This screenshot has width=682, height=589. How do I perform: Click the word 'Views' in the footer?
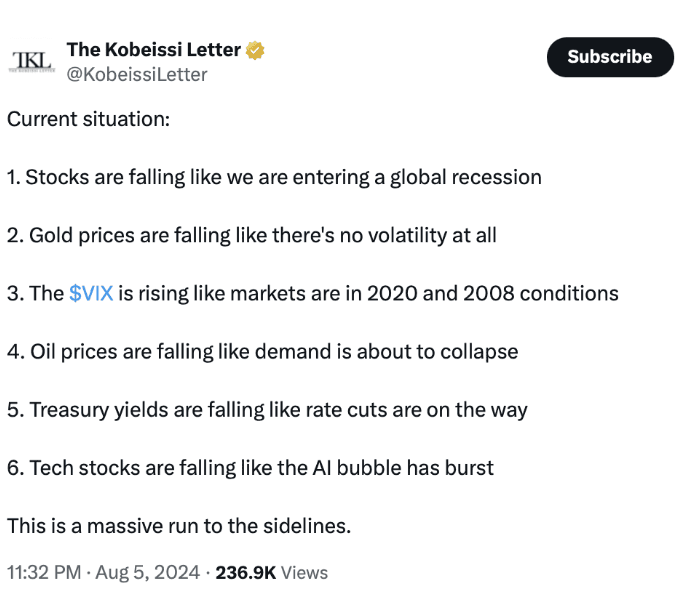coord(304,572)
